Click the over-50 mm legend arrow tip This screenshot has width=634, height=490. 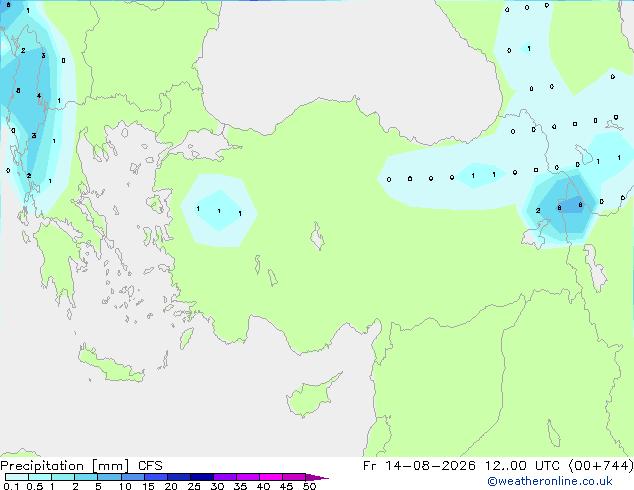coord(317,477)
